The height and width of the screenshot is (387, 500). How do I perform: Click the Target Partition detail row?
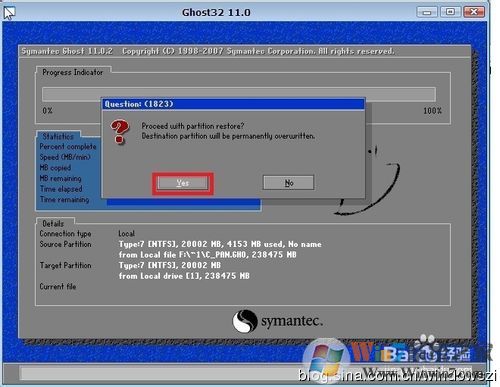(x=145, y=270)
